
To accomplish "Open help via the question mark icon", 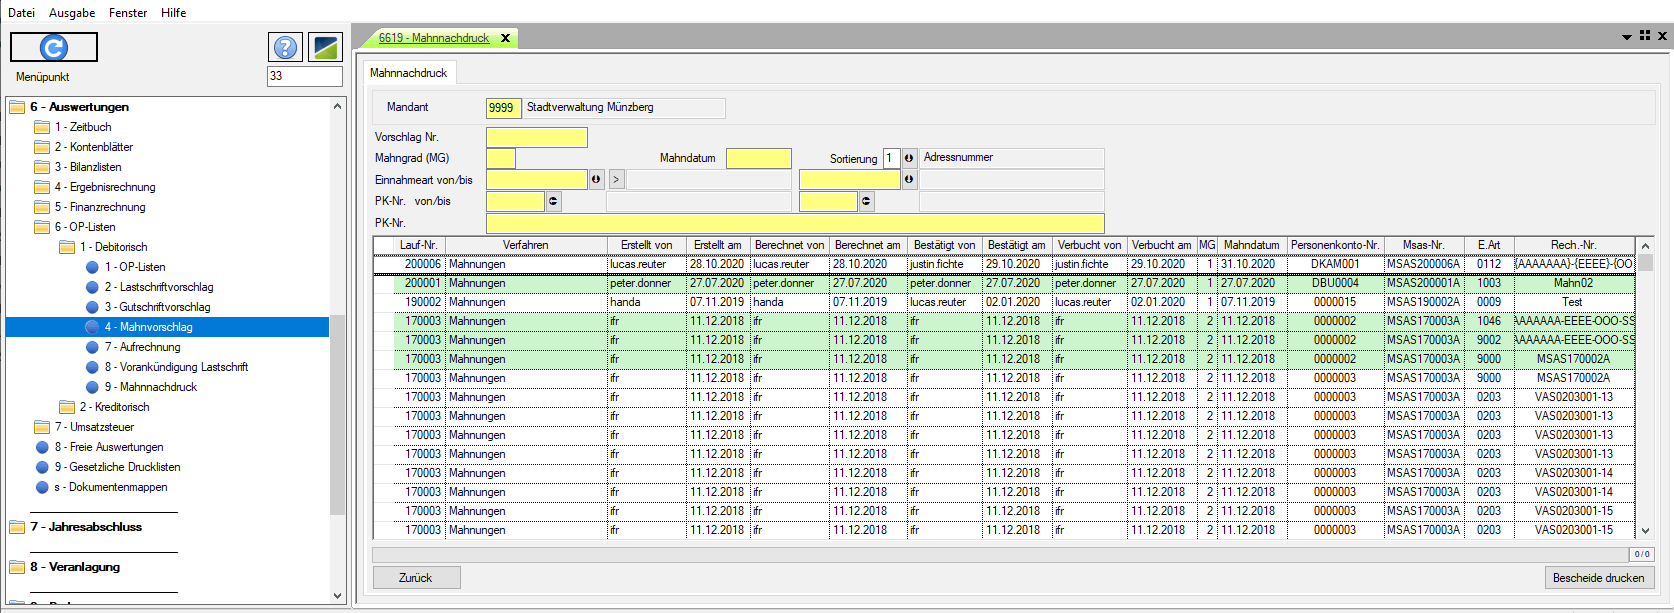I will [x=285, y=47].
